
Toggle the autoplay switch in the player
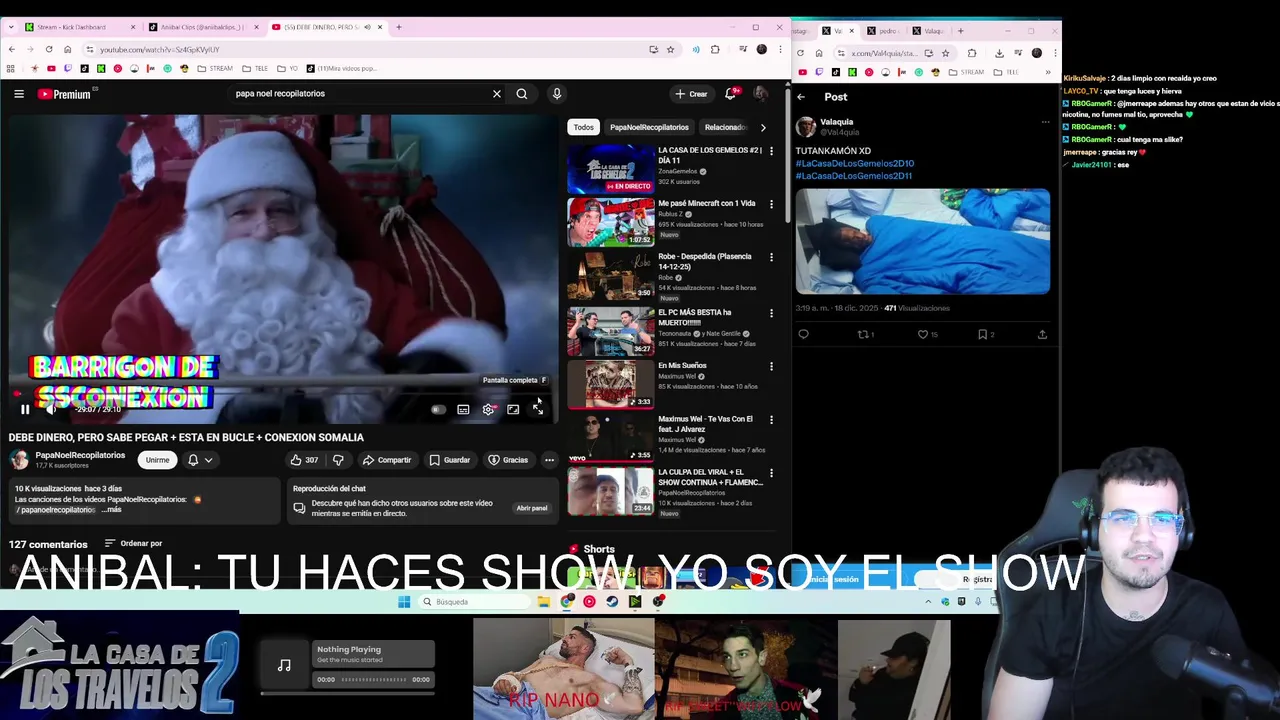(x=437, y=409)
